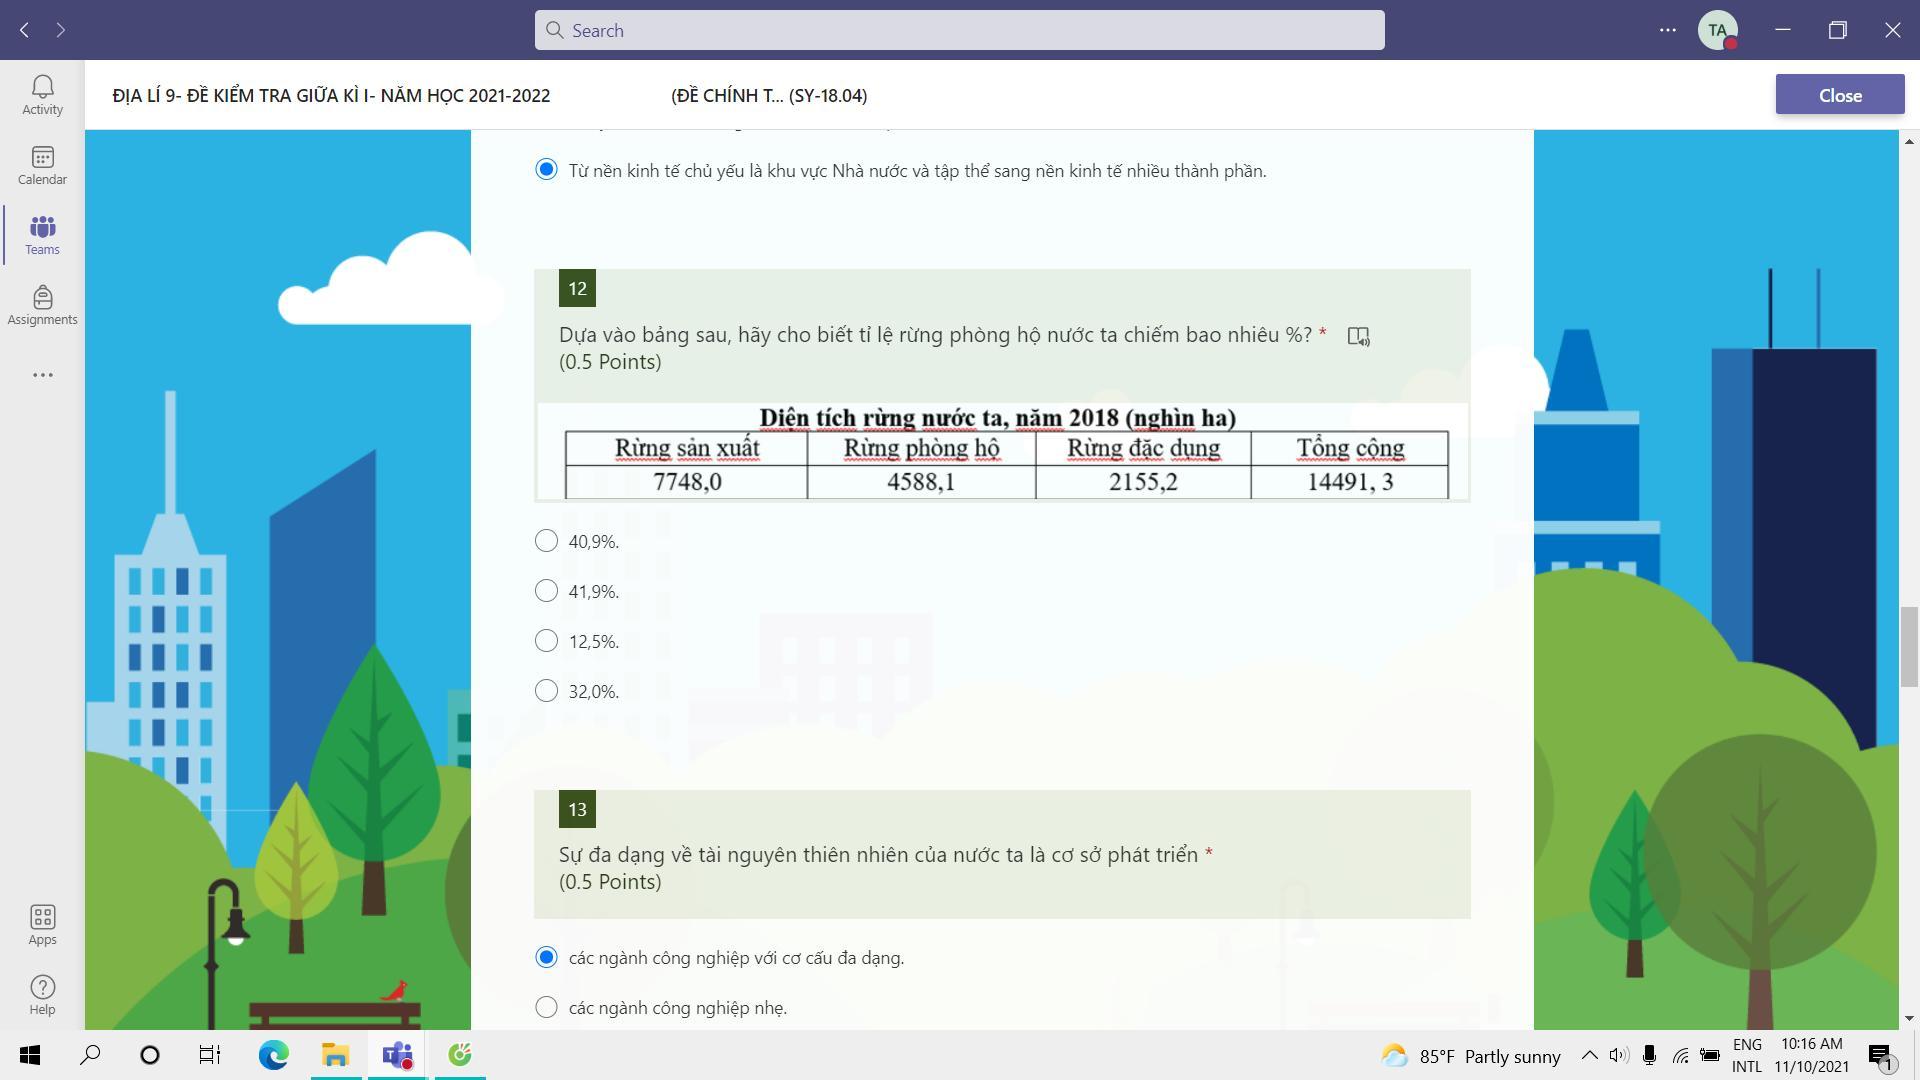Open Assignments from the sidebar
Image resolution: width=1920 pixels, height=1080 pixels.
(42, 305)
